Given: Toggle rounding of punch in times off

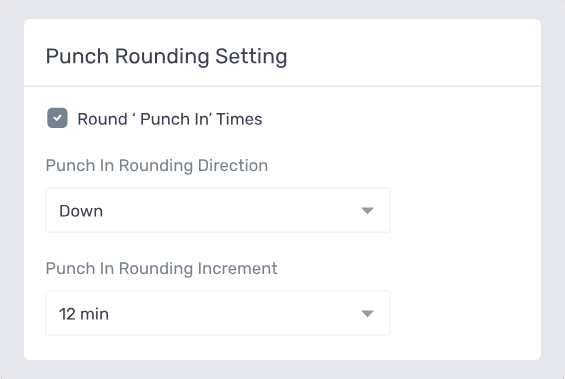Looking at the screenshot, I should pos(57,118).
